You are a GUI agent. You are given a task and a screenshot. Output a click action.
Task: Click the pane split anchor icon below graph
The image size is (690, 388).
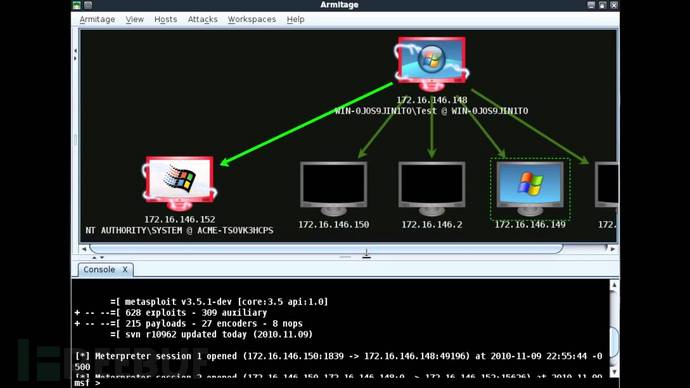(x=366, y=254)
